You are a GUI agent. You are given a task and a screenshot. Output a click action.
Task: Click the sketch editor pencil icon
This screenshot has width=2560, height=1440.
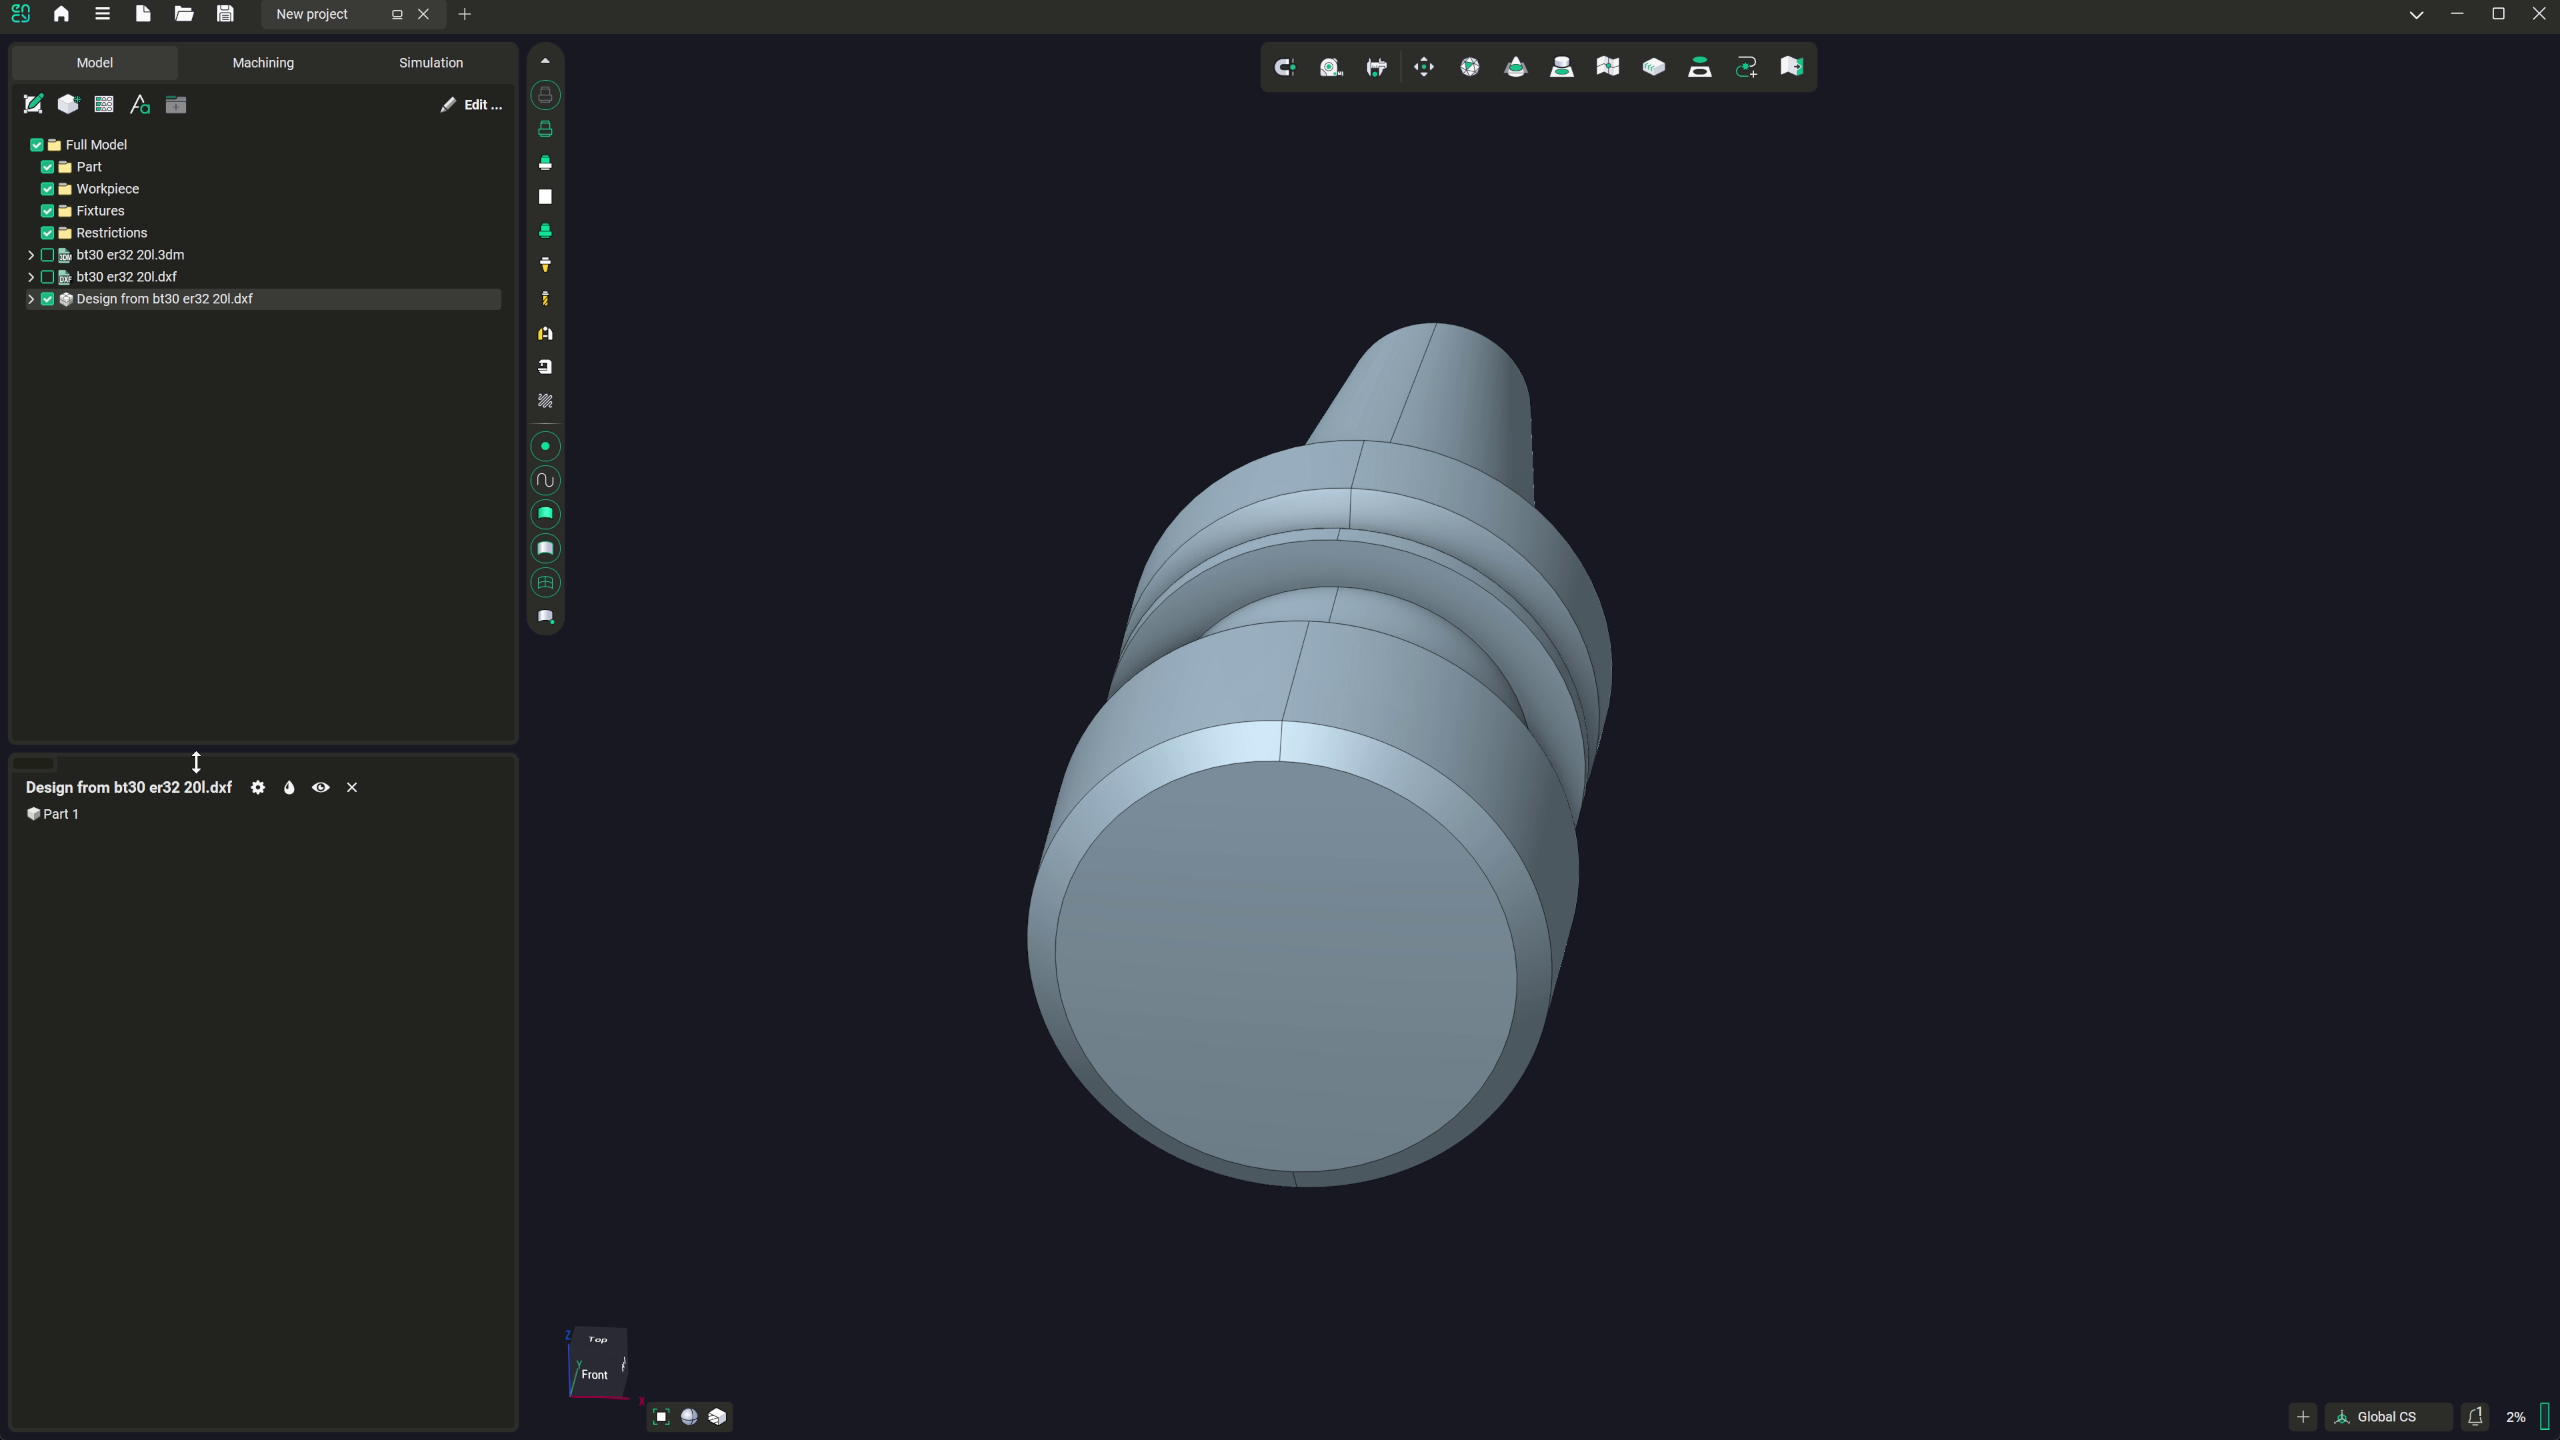click(33, 104)
